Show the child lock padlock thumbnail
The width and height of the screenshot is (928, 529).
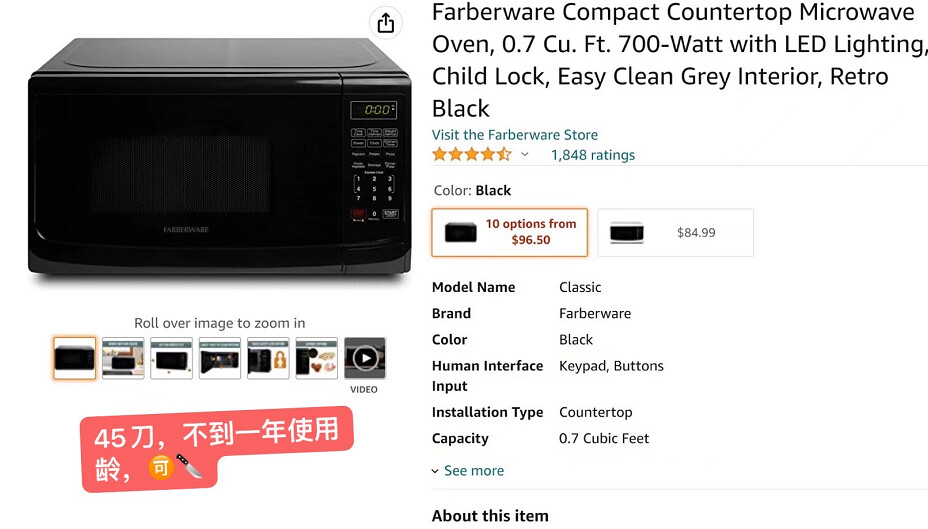pos(268,358)
